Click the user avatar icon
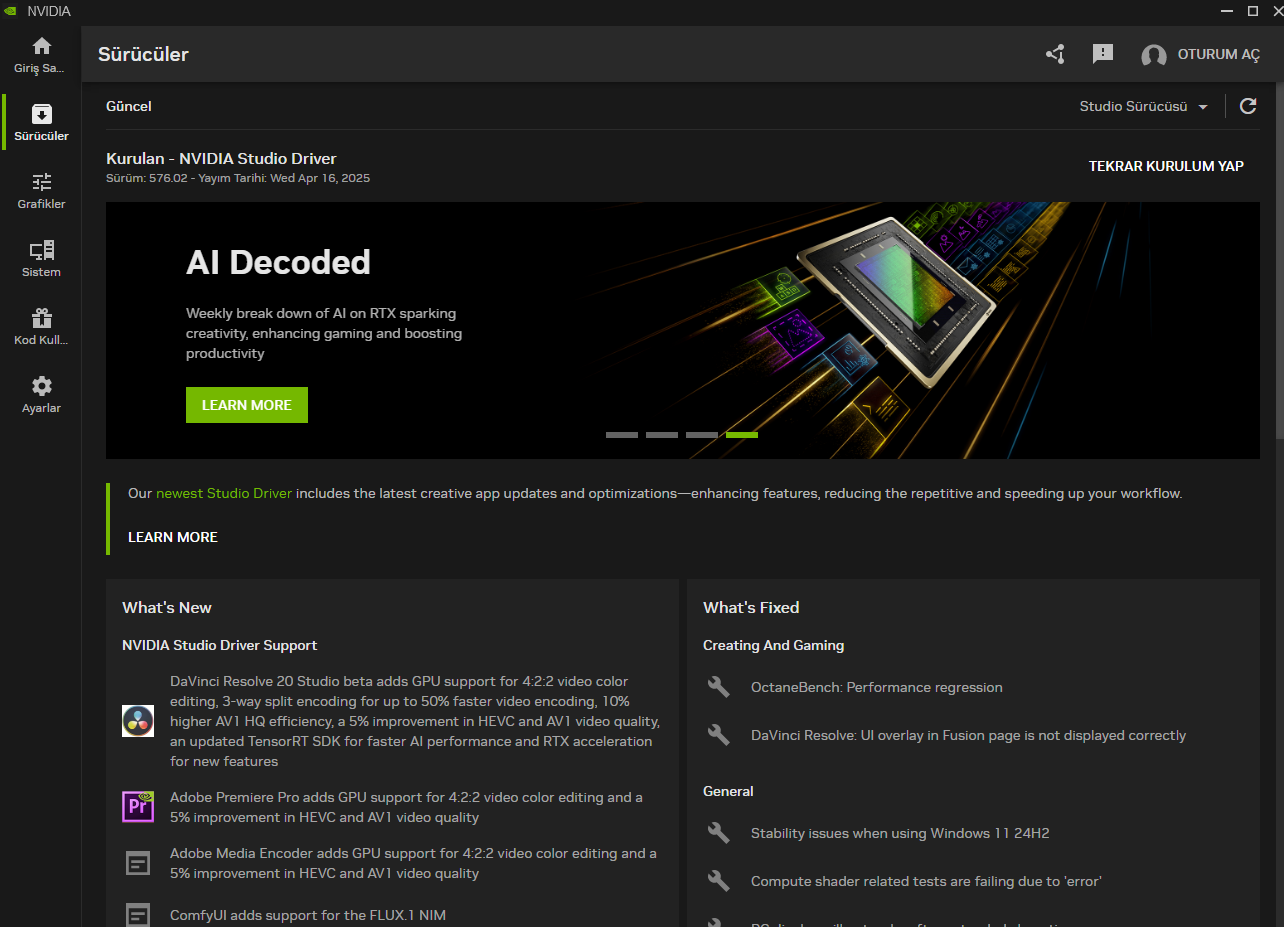This screenshot has height=927, width=1284. tap(1154, 55)
